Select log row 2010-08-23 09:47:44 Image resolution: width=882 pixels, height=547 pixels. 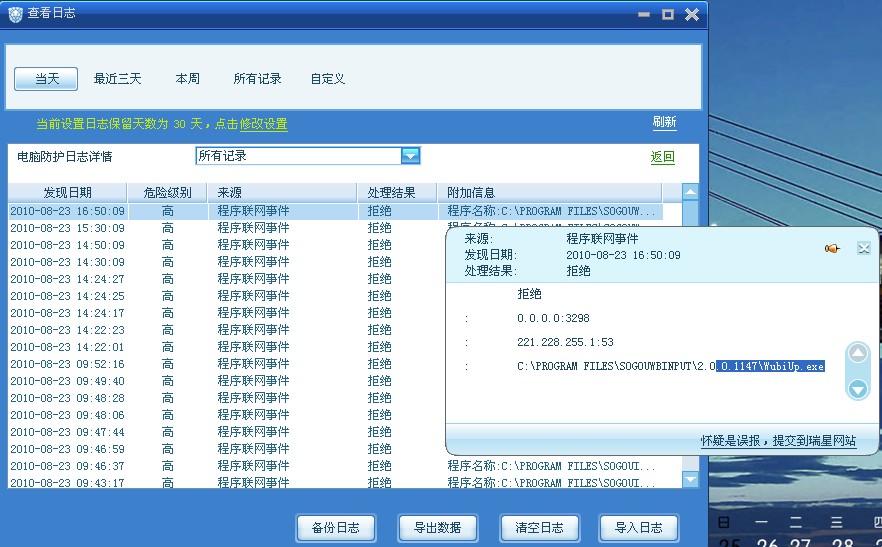[x=226, y=432]
